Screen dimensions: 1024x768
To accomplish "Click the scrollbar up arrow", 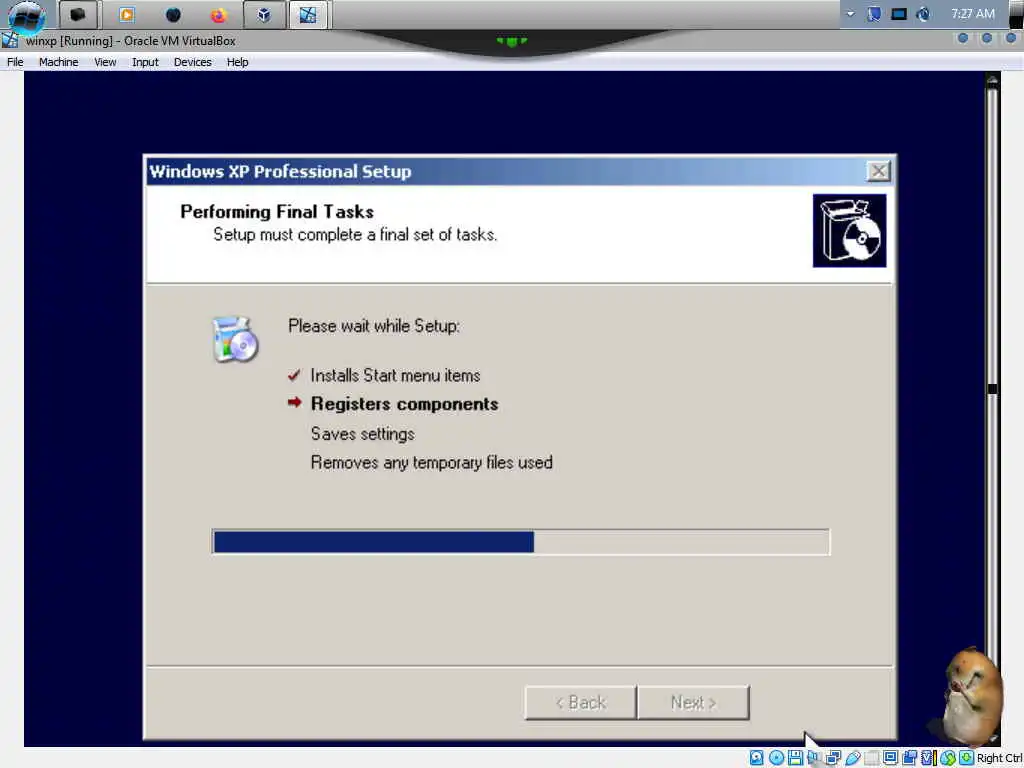I will (x=992, y=80).
